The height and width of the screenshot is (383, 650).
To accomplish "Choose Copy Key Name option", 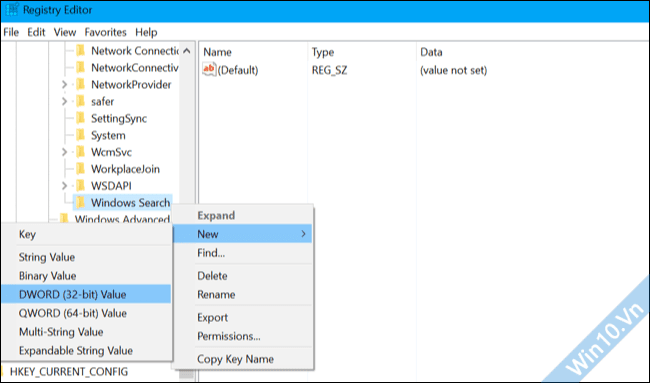I will [235, 359].
